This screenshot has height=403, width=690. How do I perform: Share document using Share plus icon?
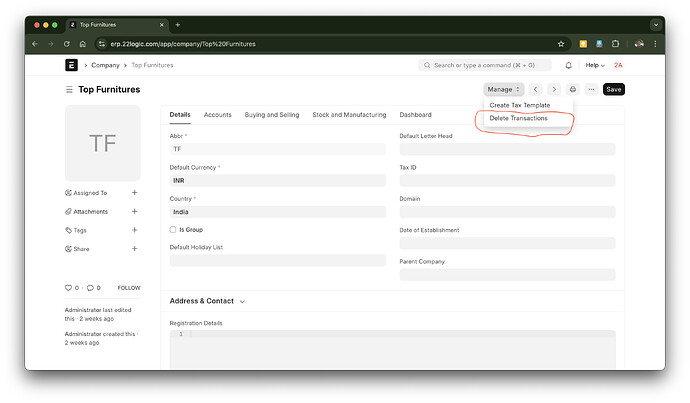click(135, 249)
